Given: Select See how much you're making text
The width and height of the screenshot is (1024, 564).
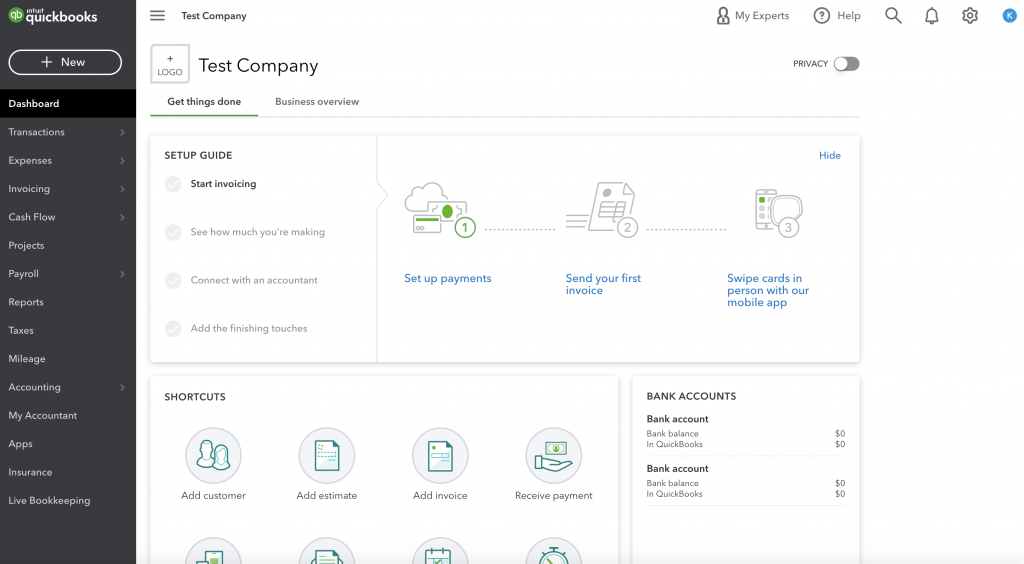Looking at the screenshot, I should click(x=257, y=232).
